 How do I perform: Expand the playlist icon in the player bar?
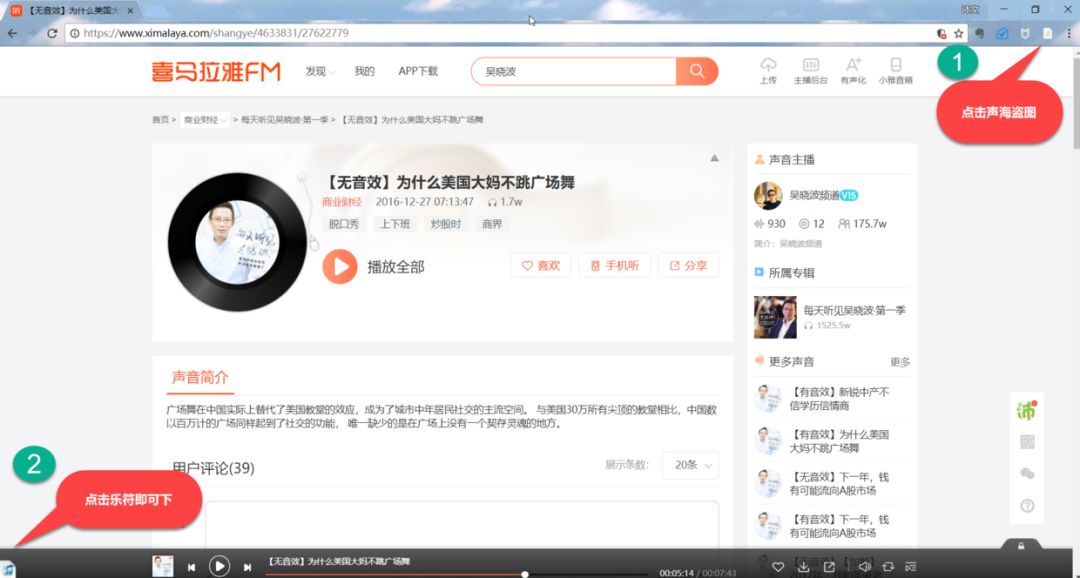point(912,566)
